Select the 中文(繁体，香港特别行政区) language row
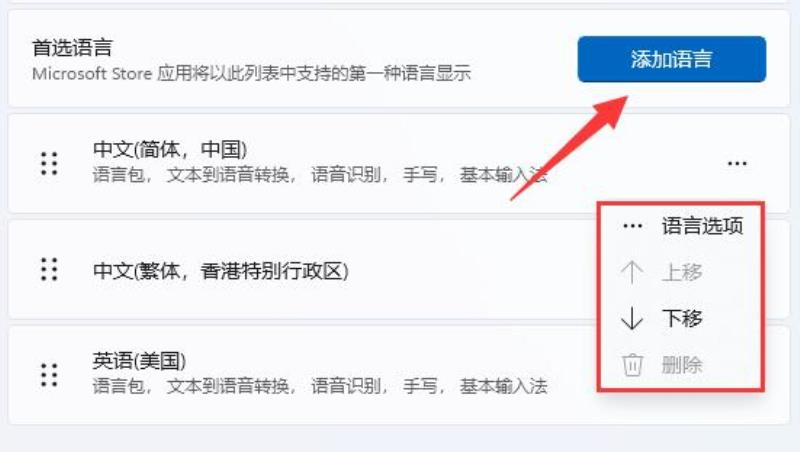 pos(399,270)
